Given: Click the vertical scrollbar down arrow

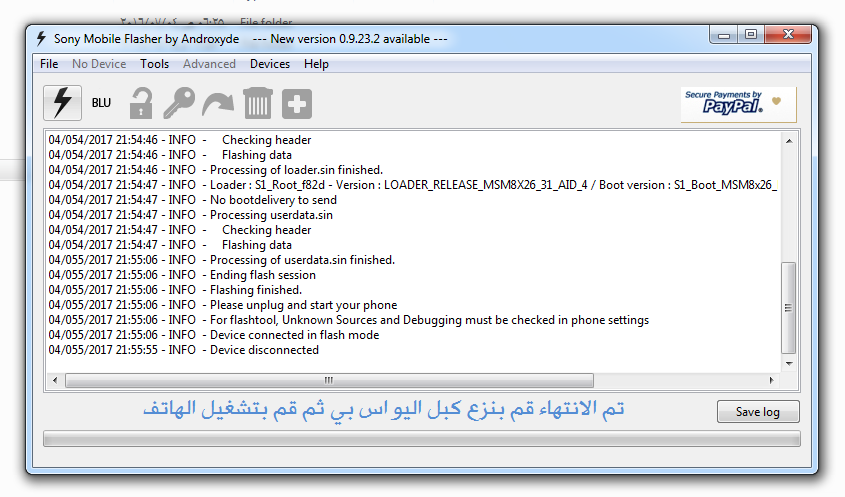Looking at the screenshot, I should pos(789,364).
